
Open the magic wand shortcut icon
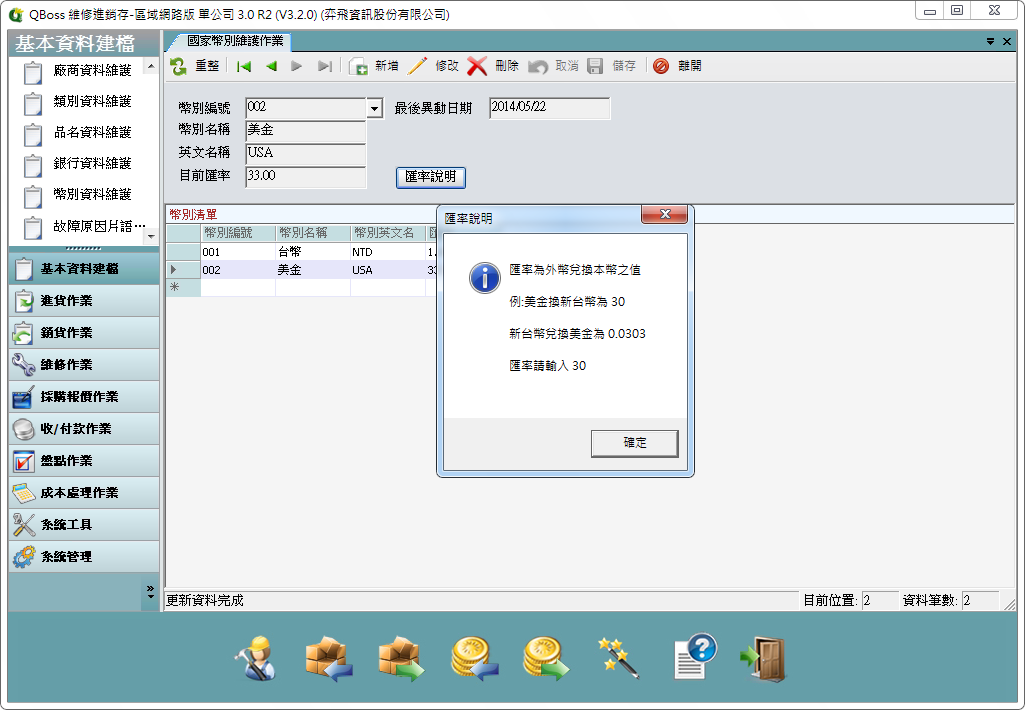click(x=618, y=658)
